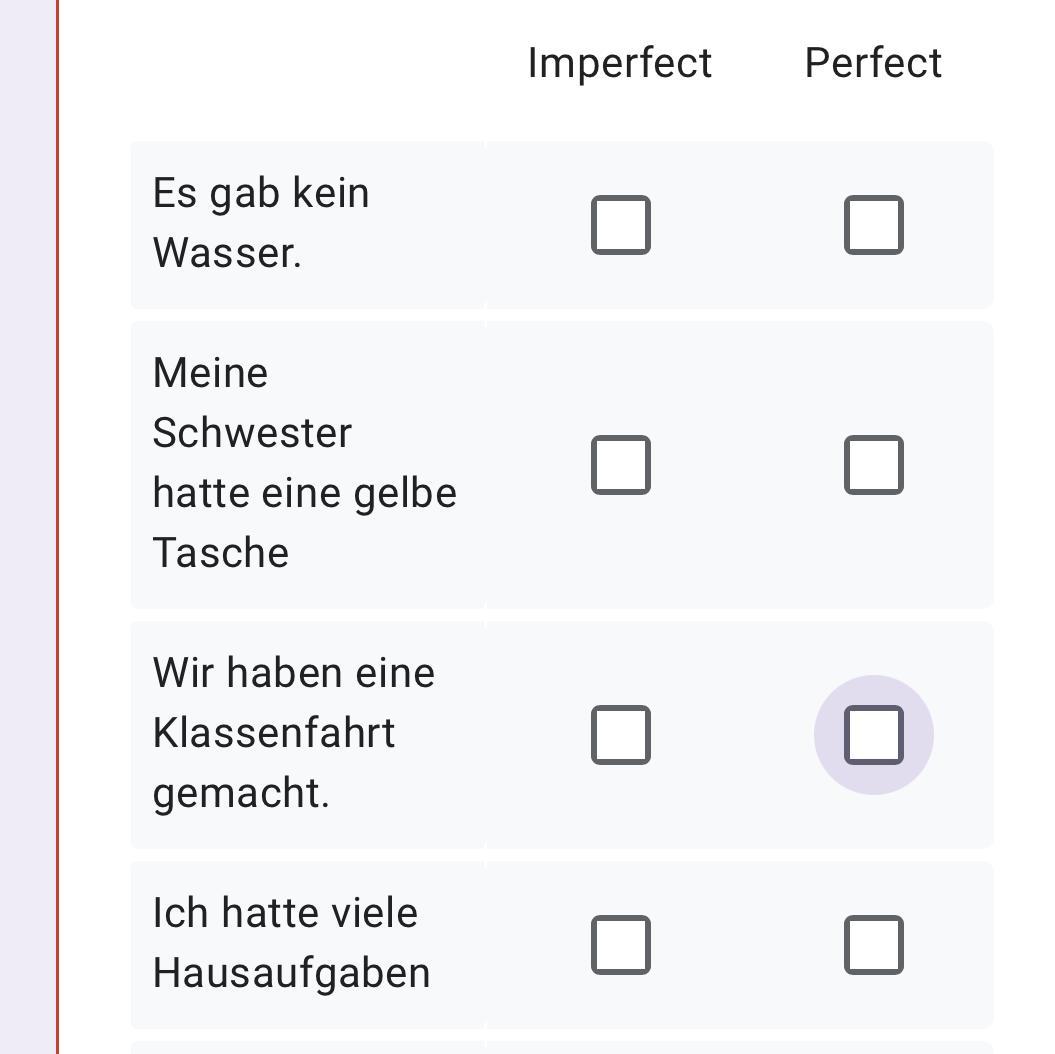Click the 'Imperfect' column header
The height and width of the screenshot is (1054, 1055).
pyautogui.click(x=620, y=63)
